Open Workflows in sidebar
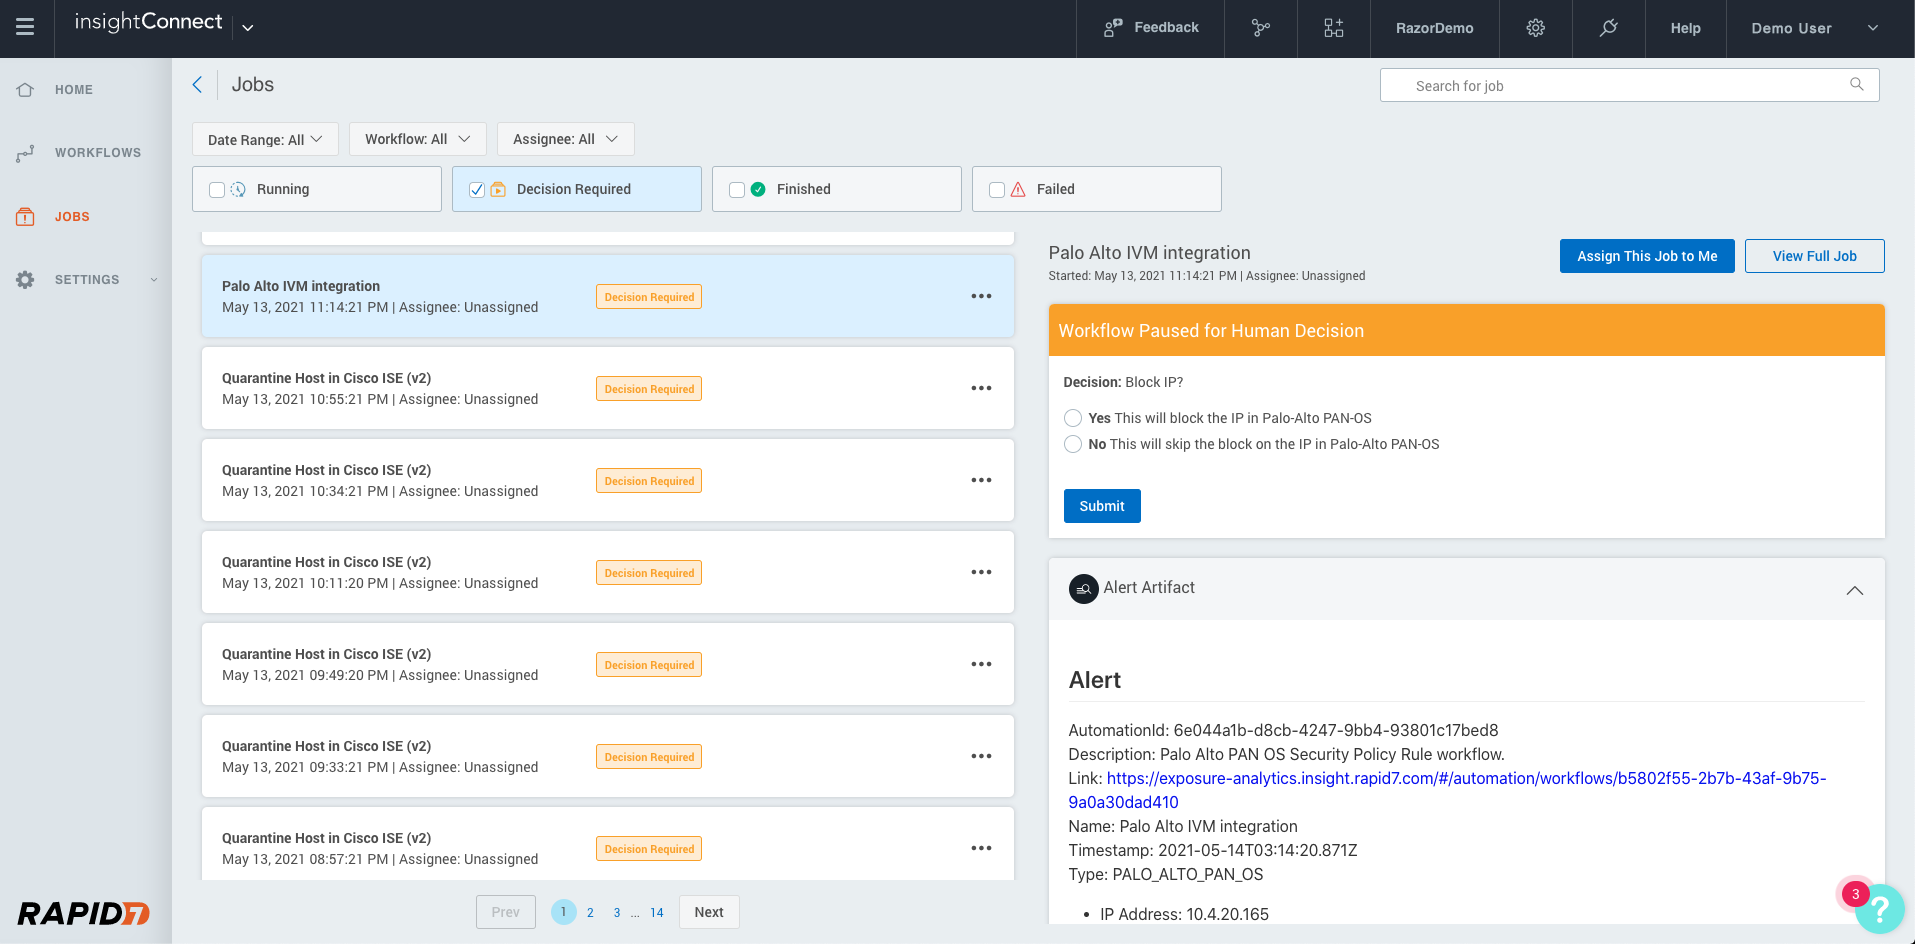Image resolution: width=1915 pixels, height=944 pixels. point(98,153)
